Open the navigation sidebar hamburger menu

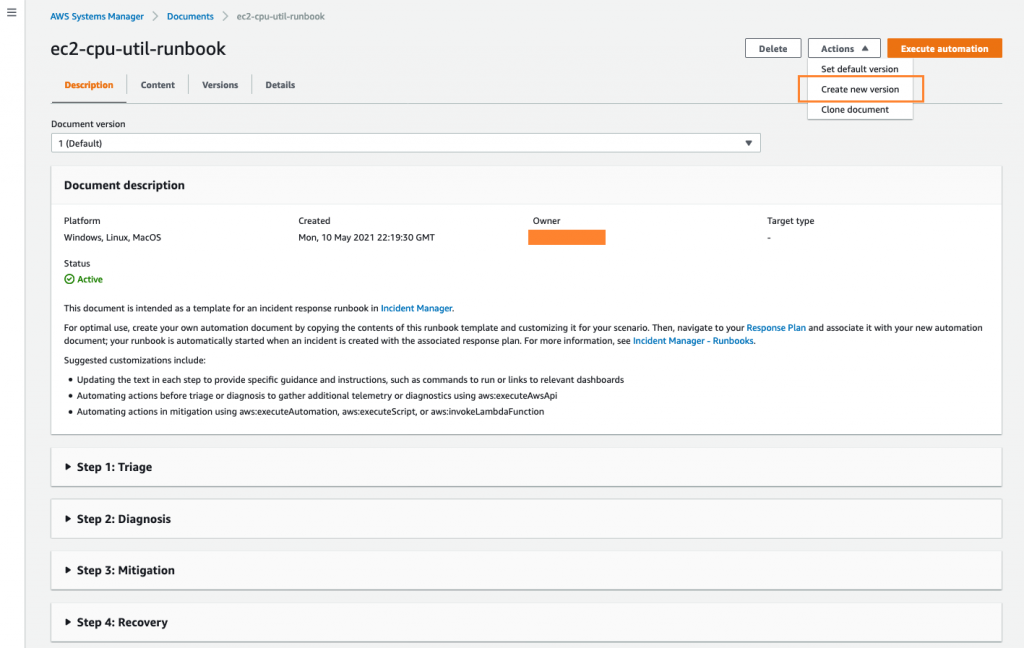coord(13,13)
